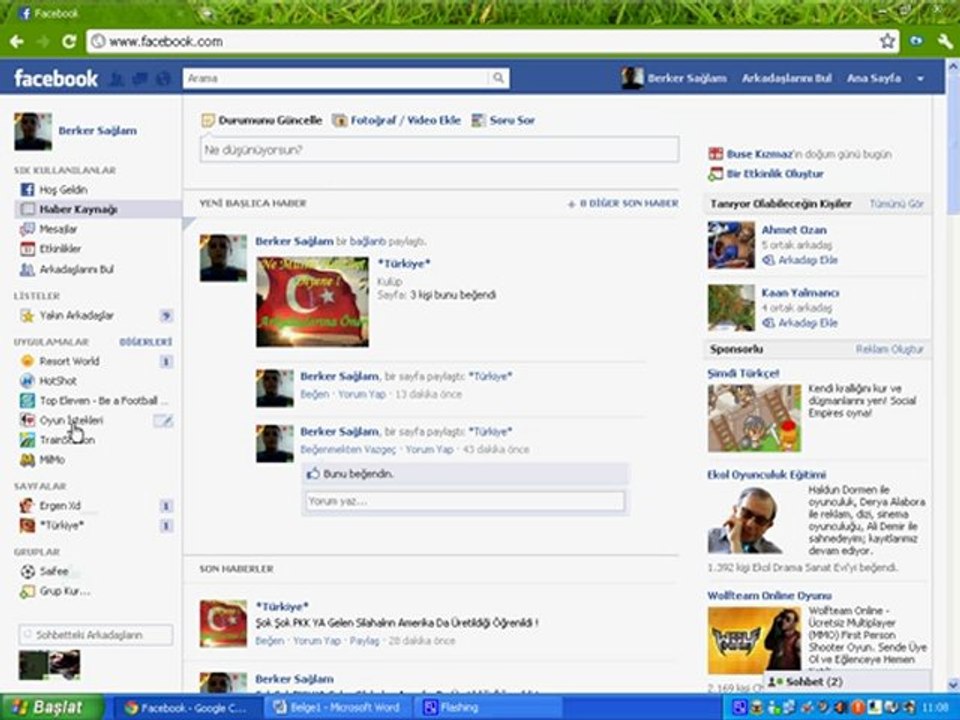Click Durumunu Güncelle tab
960x720 pixels.
[270, 120]
